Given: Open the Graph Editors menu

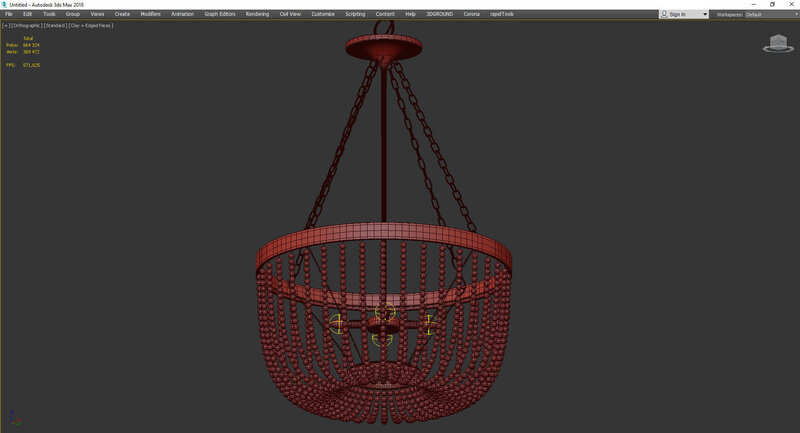Looking at the screenshot, I should point(219,14).
